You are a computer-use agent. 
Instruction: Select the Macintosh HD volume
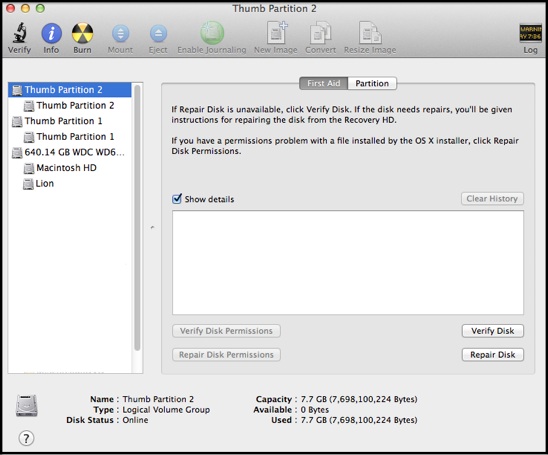click(x=70, y=168)
